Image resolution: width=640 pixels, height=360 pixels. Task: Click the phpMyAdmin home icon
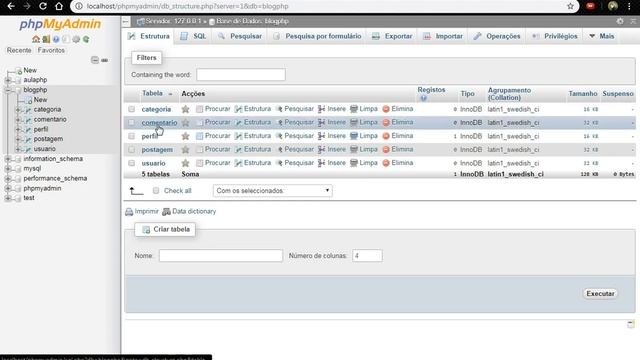36,39
